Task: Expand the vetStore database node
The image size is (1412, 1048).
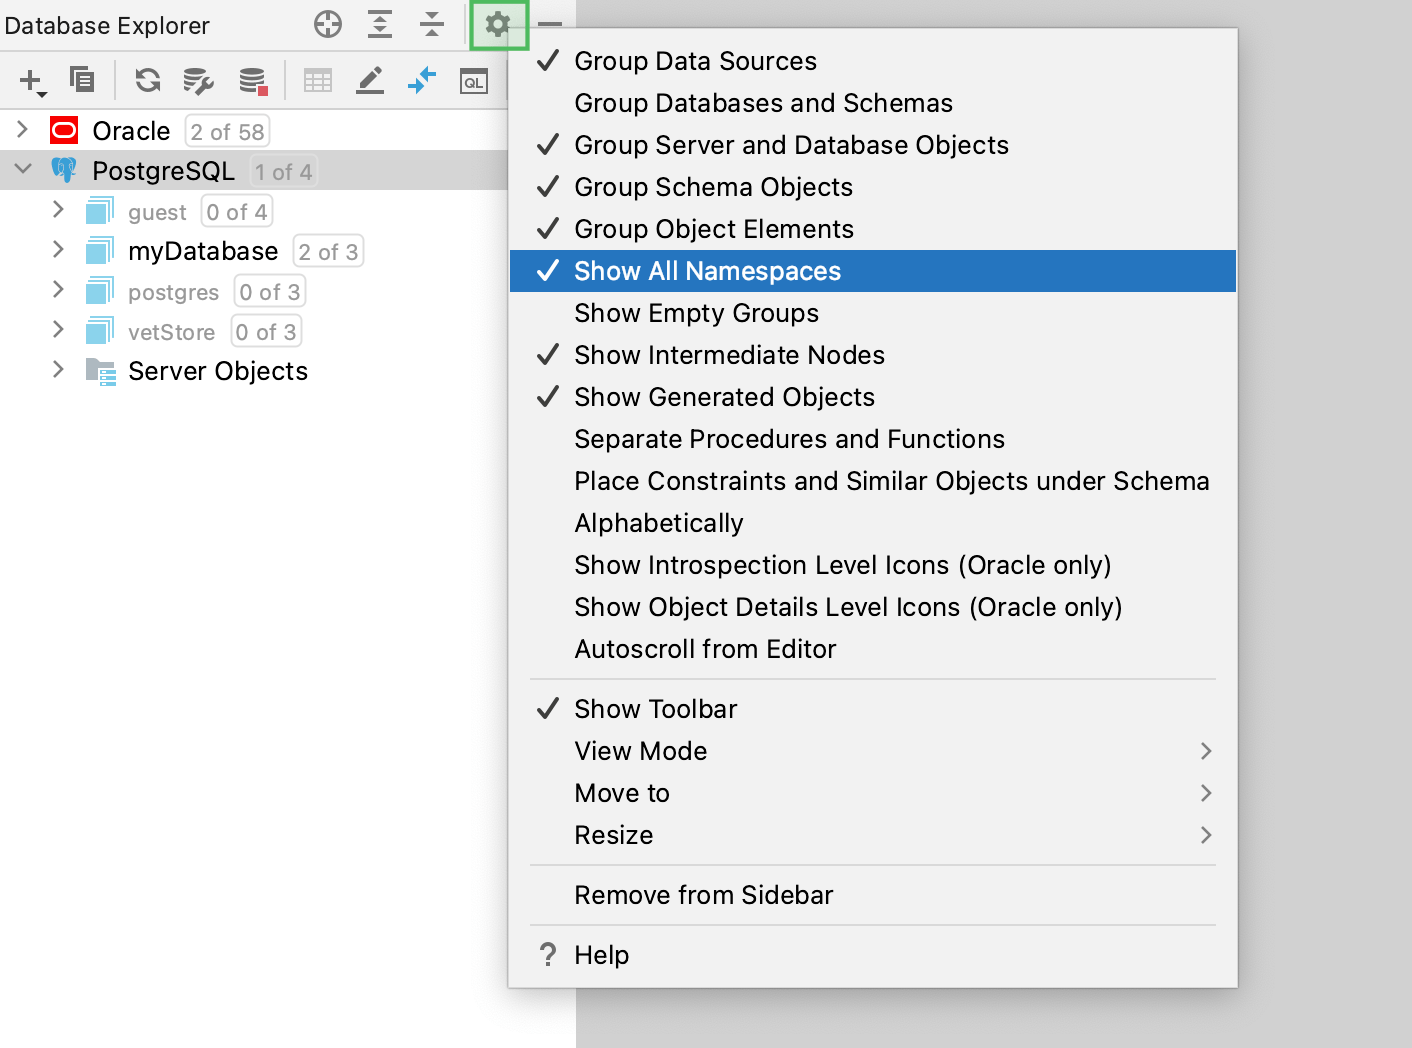Action: click(x=58, y=329)
